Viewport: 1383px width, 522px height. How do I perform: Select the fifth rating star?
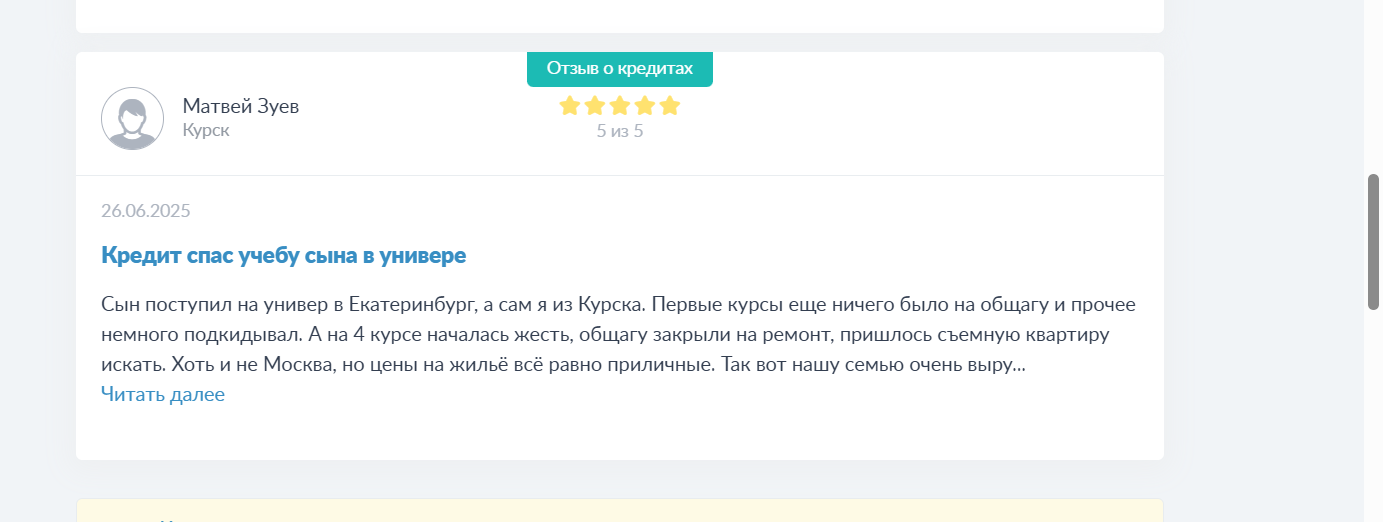click(670, 105)
